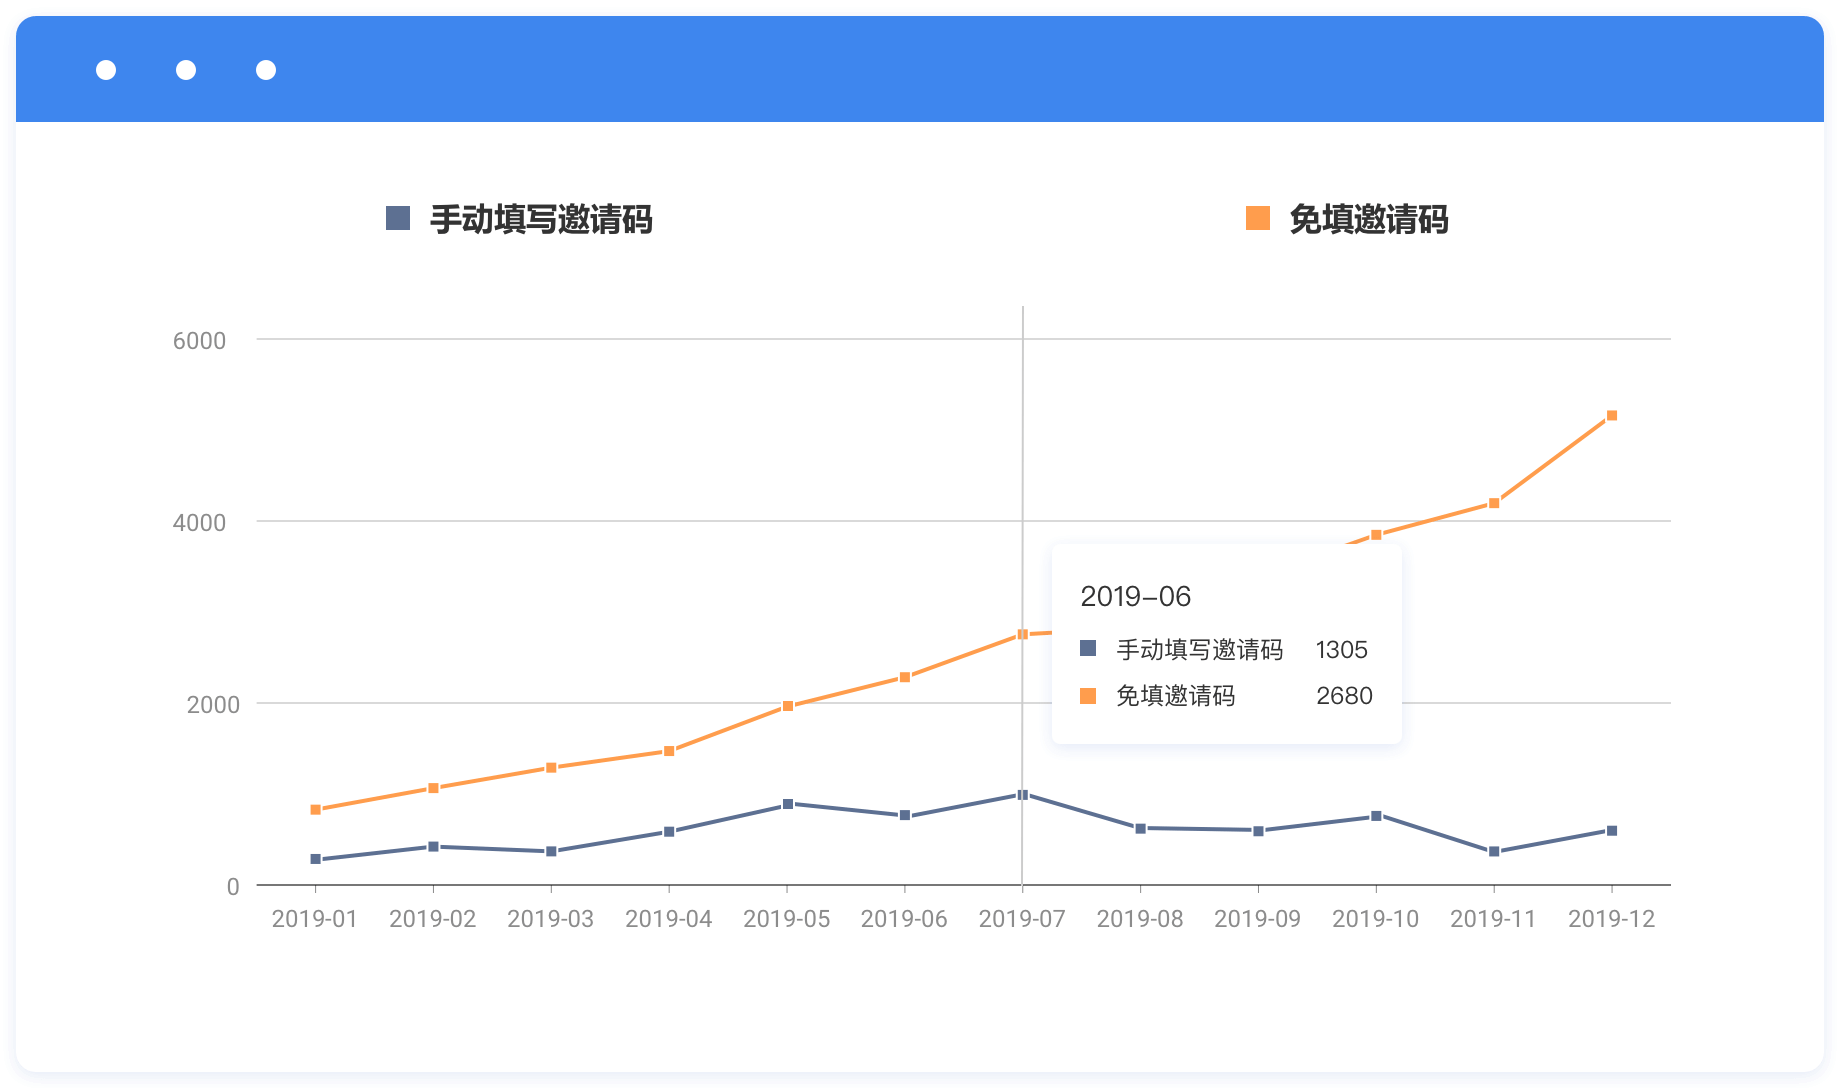The image size is (1840, 1088).
Task: Click the 6000 y-axis label
Action: click(x=200, y=341)
